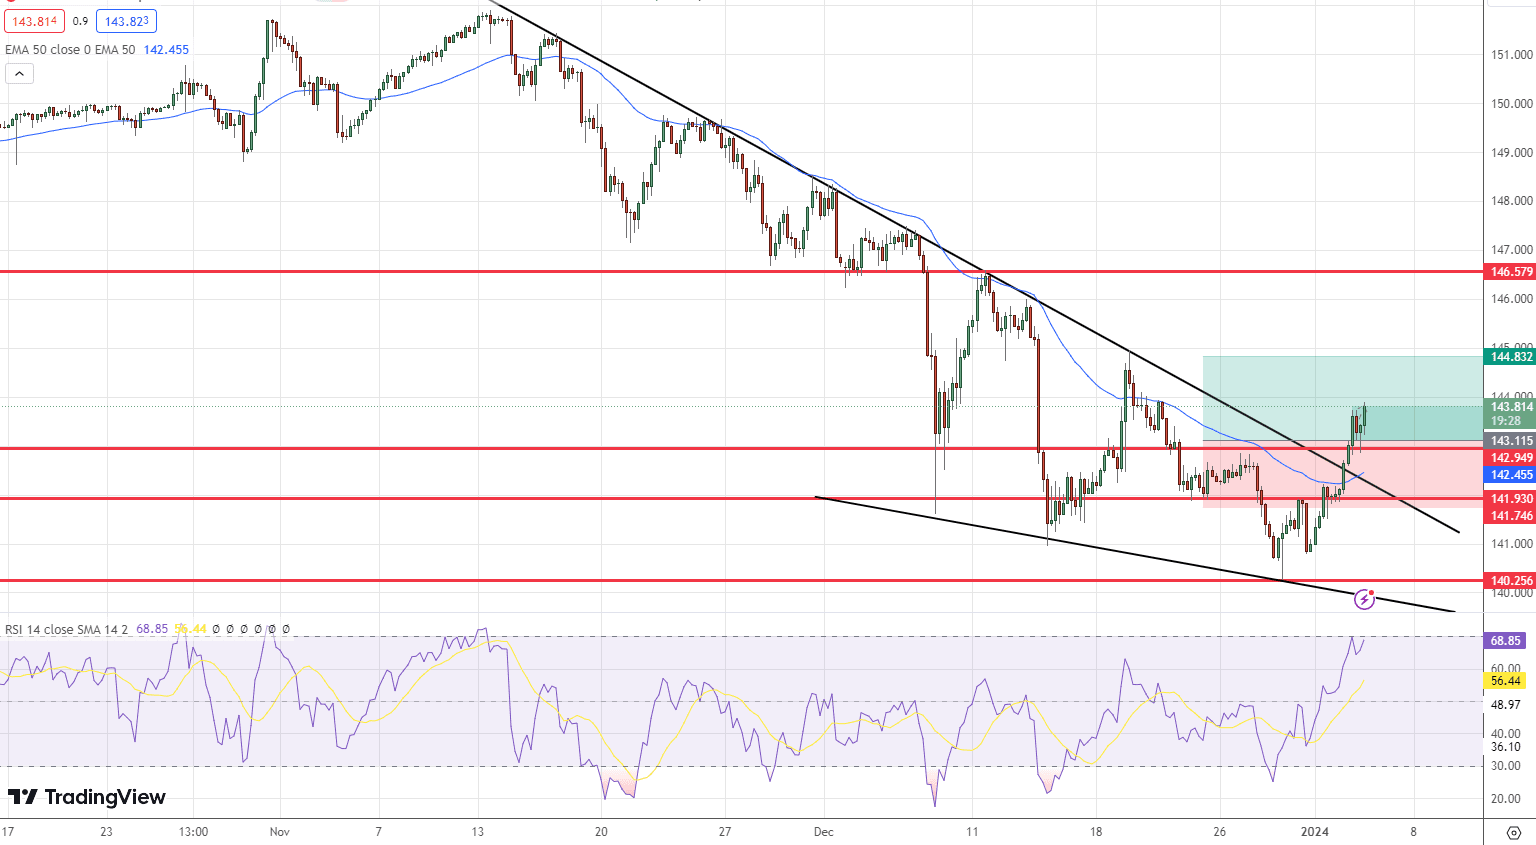Select the 146.579 red price label
Viewport: 1536px width, 845px height.
(x=1511, y=272)
